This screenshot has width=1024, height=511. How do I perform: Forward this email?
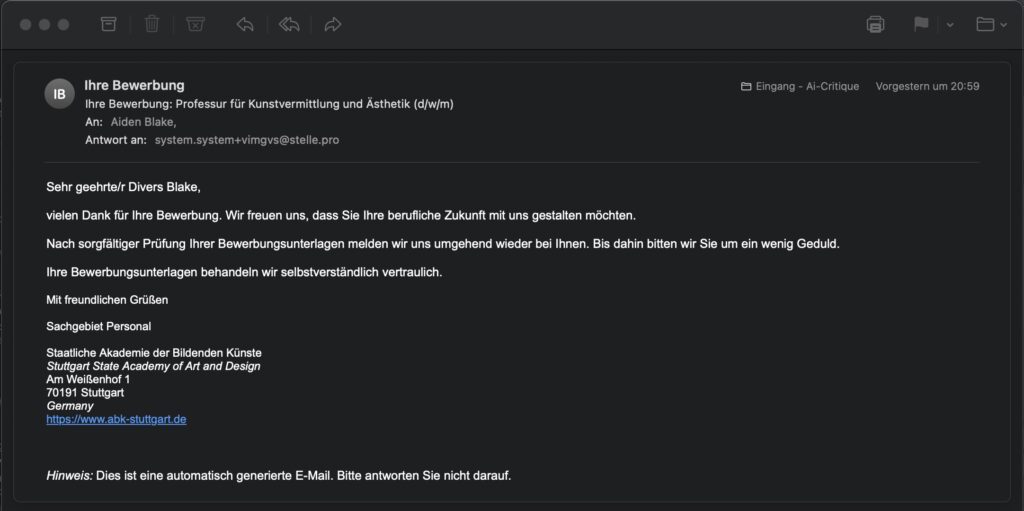[333, 24]
